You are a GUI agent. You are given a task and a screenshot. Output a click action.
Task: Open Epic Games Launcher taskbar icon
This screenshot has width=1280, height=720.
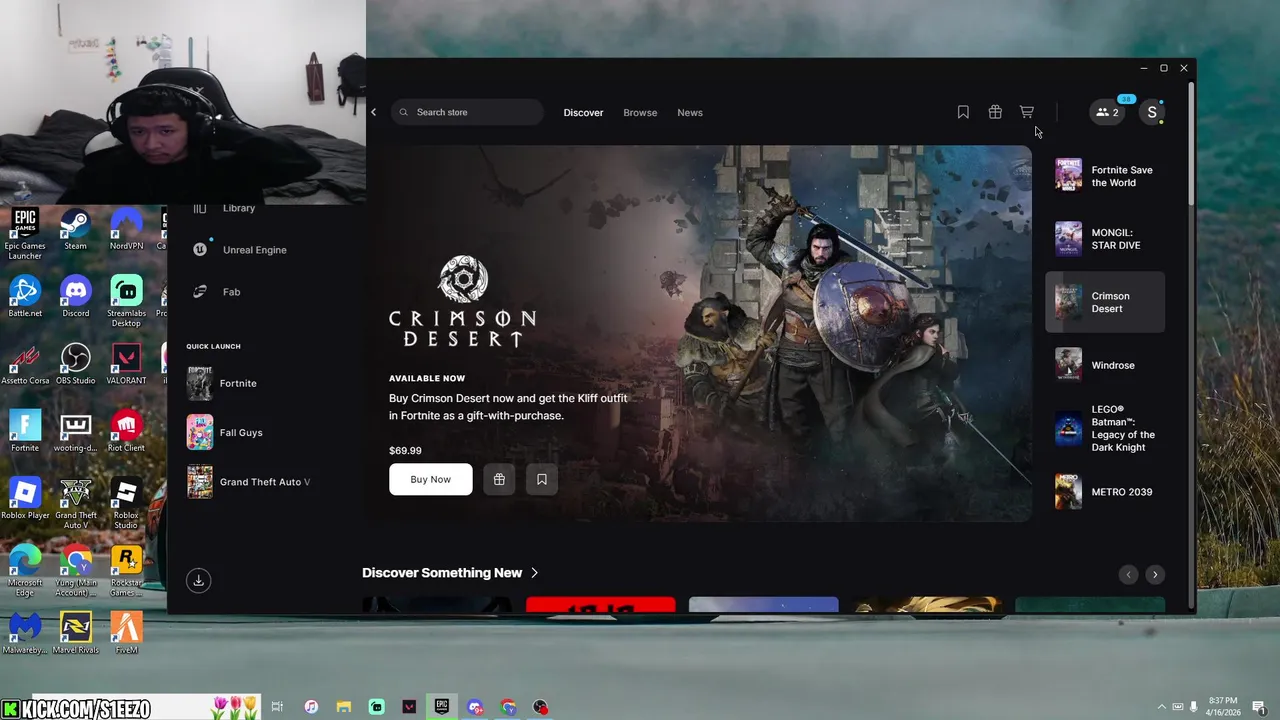point(442,707)
